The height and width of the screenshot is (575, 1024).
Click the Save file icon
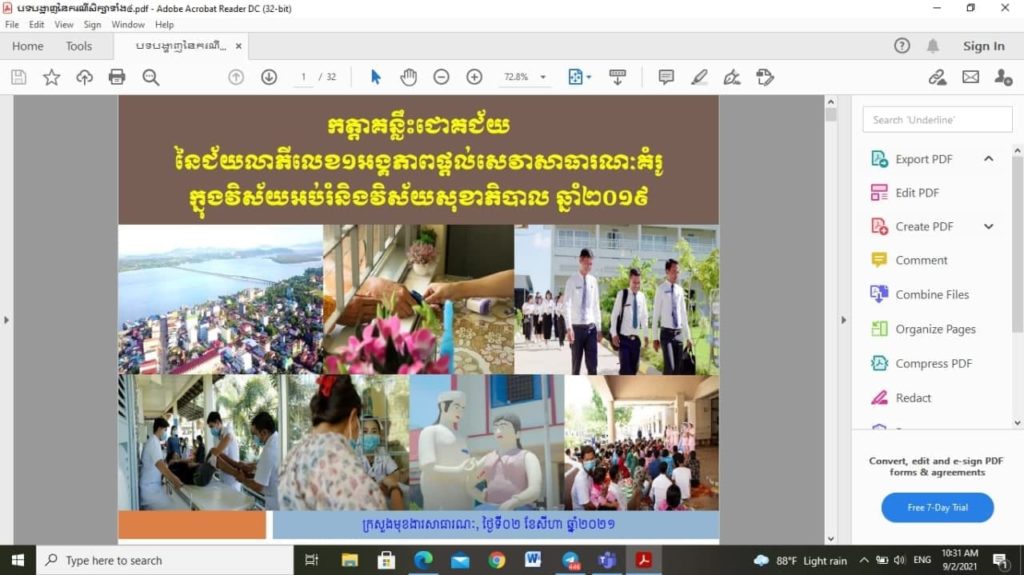pyautogui.click(x=19, y=77)
